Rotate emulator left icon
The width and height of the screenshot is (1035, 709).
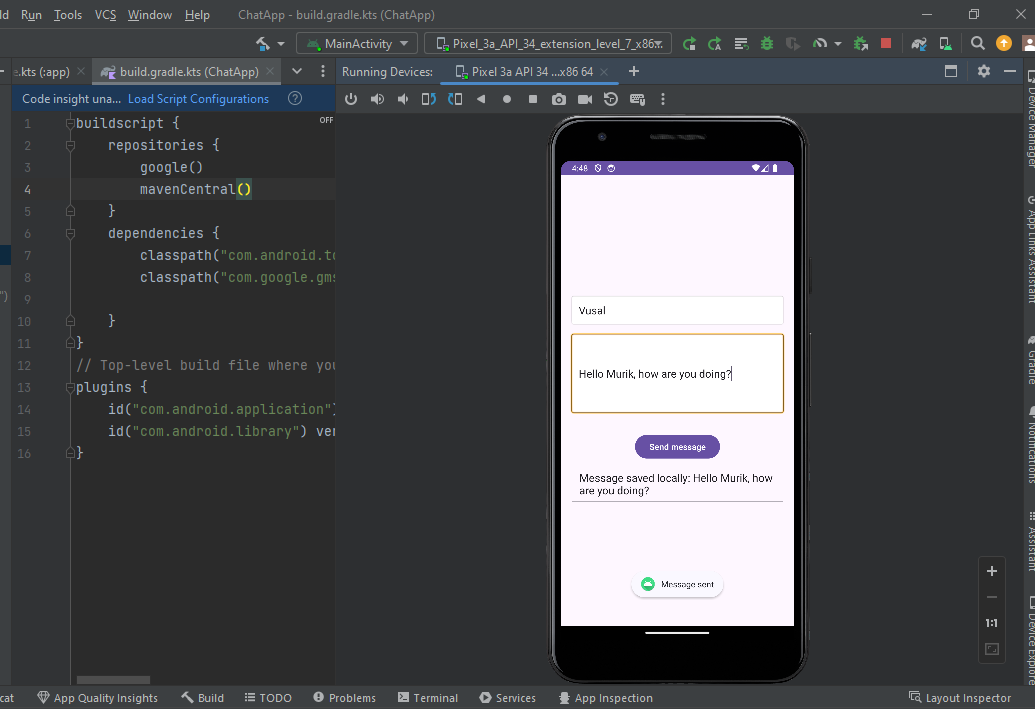(x=429, y=99)
